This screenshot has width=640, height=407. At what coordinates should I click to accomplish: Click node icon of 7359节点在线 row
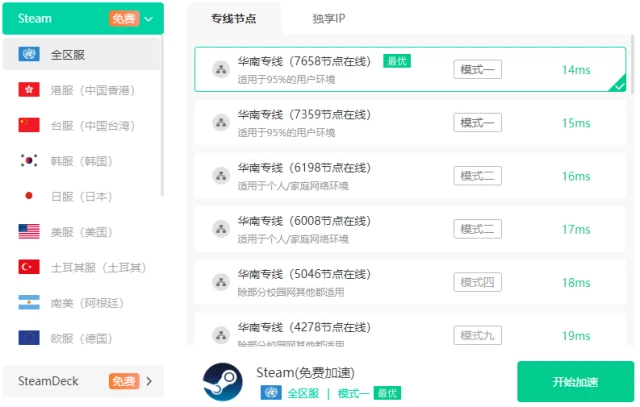tap(221, 122)
